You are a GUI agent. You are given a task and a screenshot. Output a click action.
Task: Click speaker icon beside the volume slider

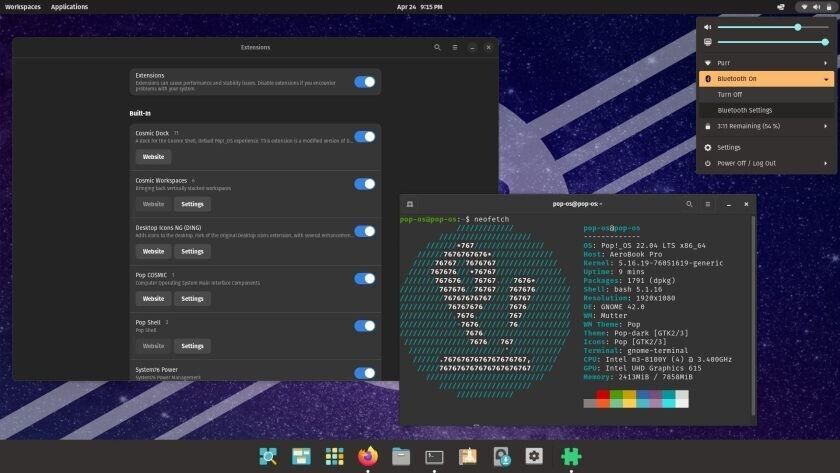[x=708, y=27]
